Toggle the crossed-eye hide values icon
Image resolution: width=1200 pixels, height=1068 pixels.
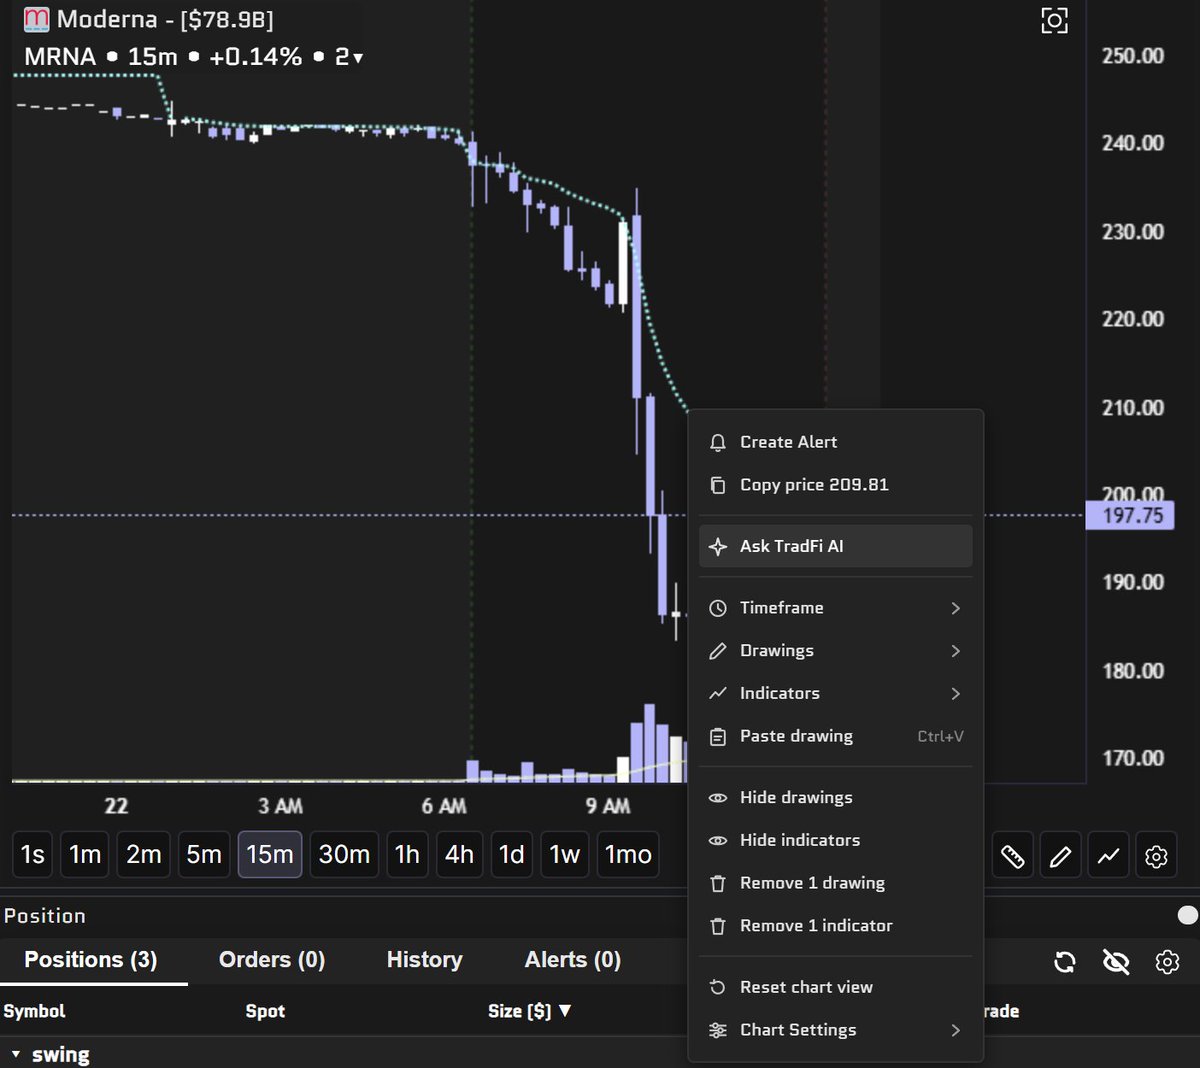point(1116,962)
